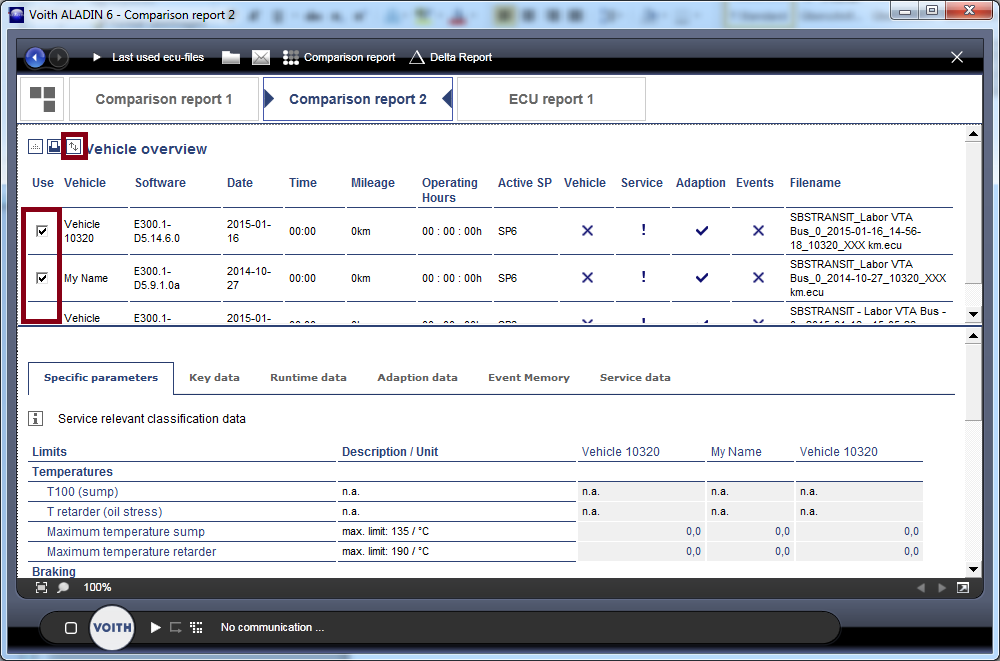The height and width of the screenshot is (661, 1000).
Task: Uncheck the Use checkbox for Vehicle 10320
Action: coord(42,231)
